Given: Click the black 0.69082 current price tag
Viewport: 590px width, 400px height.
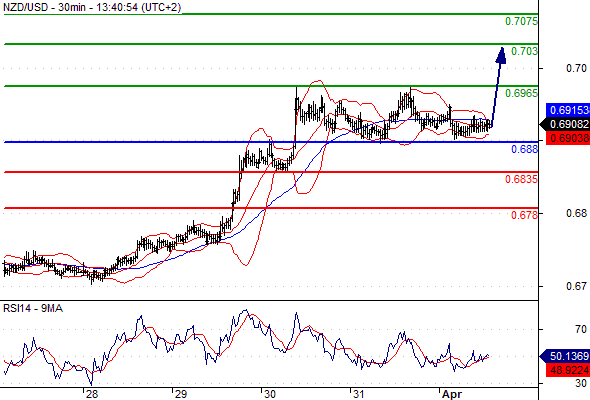Looking at the screenshot, I should click(x=565, y=124).
